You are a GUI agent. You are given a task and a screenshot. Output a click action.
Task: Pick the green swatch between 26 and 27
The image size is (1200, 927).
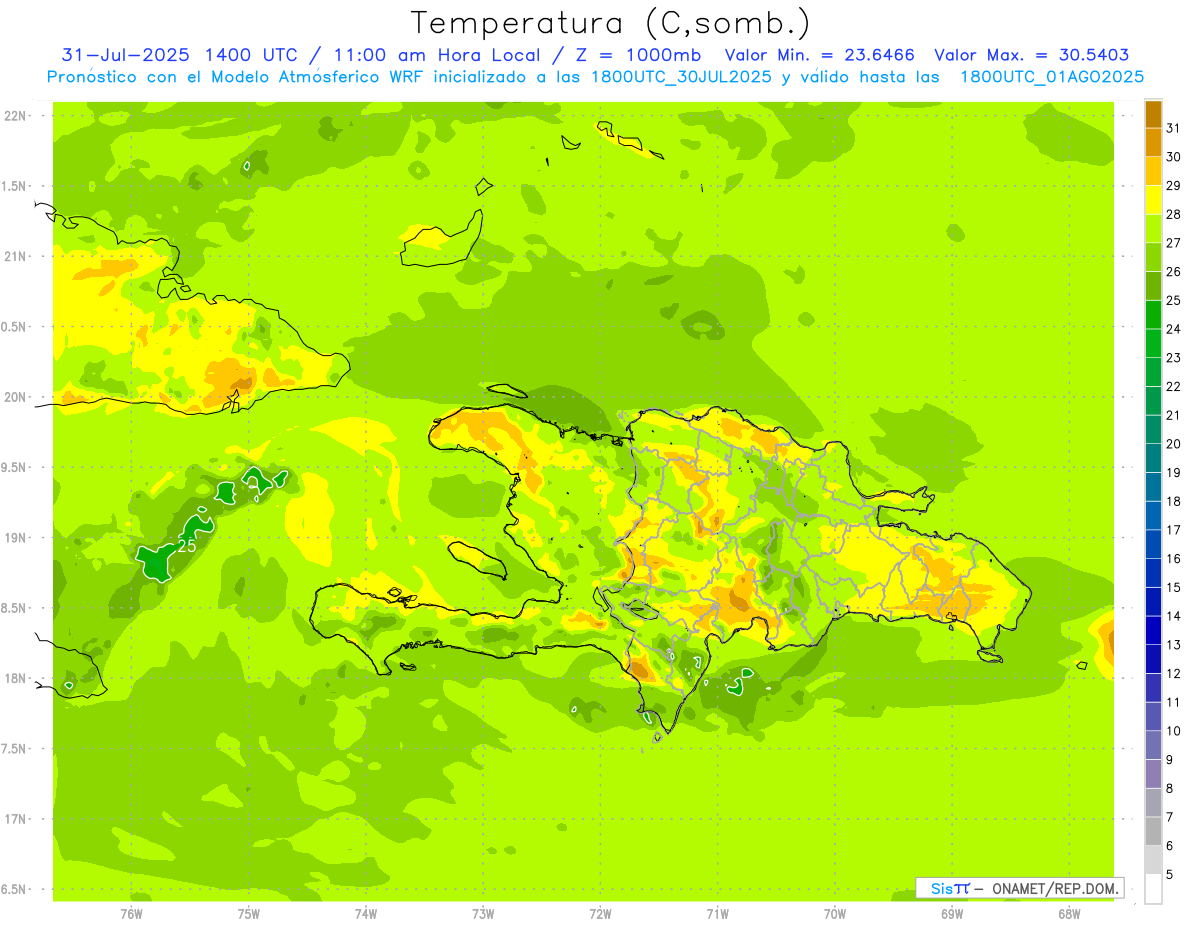click(1154, 257)
